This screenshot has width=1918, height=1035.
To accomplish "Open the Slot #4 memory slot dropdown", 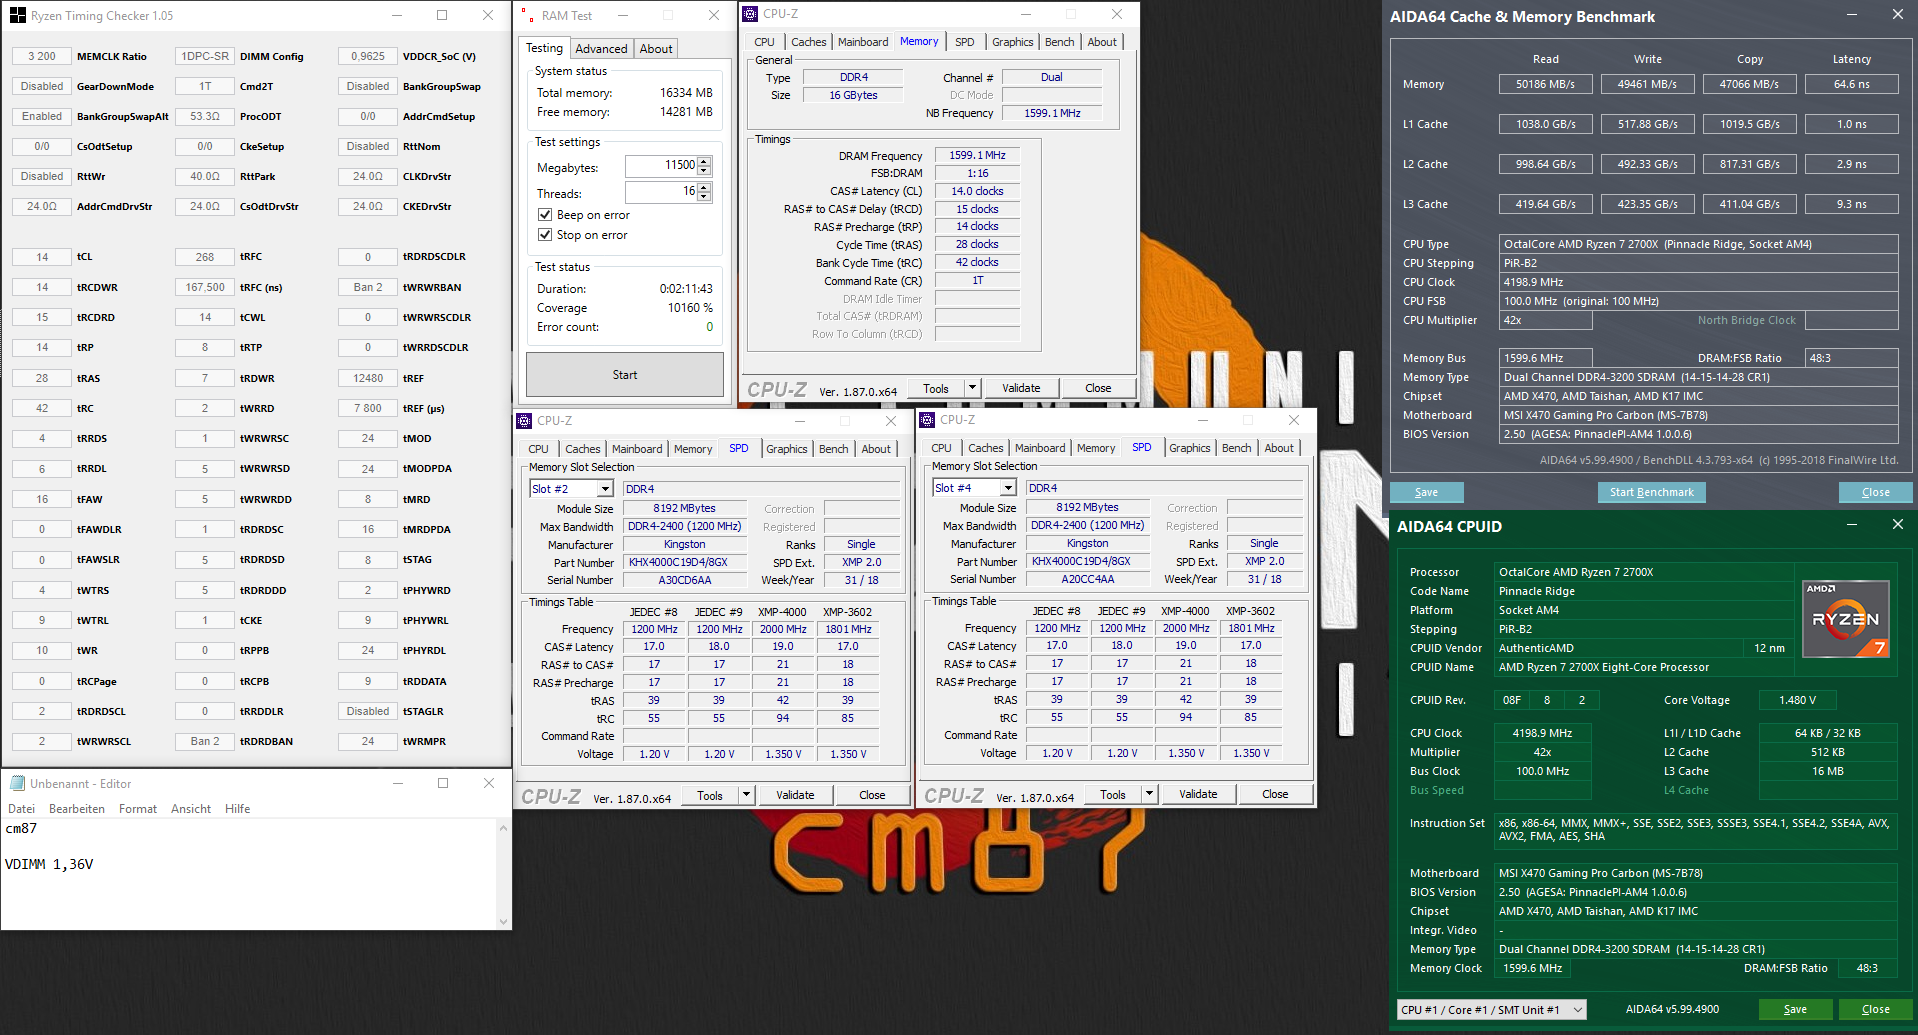I will click(1008, 488).
